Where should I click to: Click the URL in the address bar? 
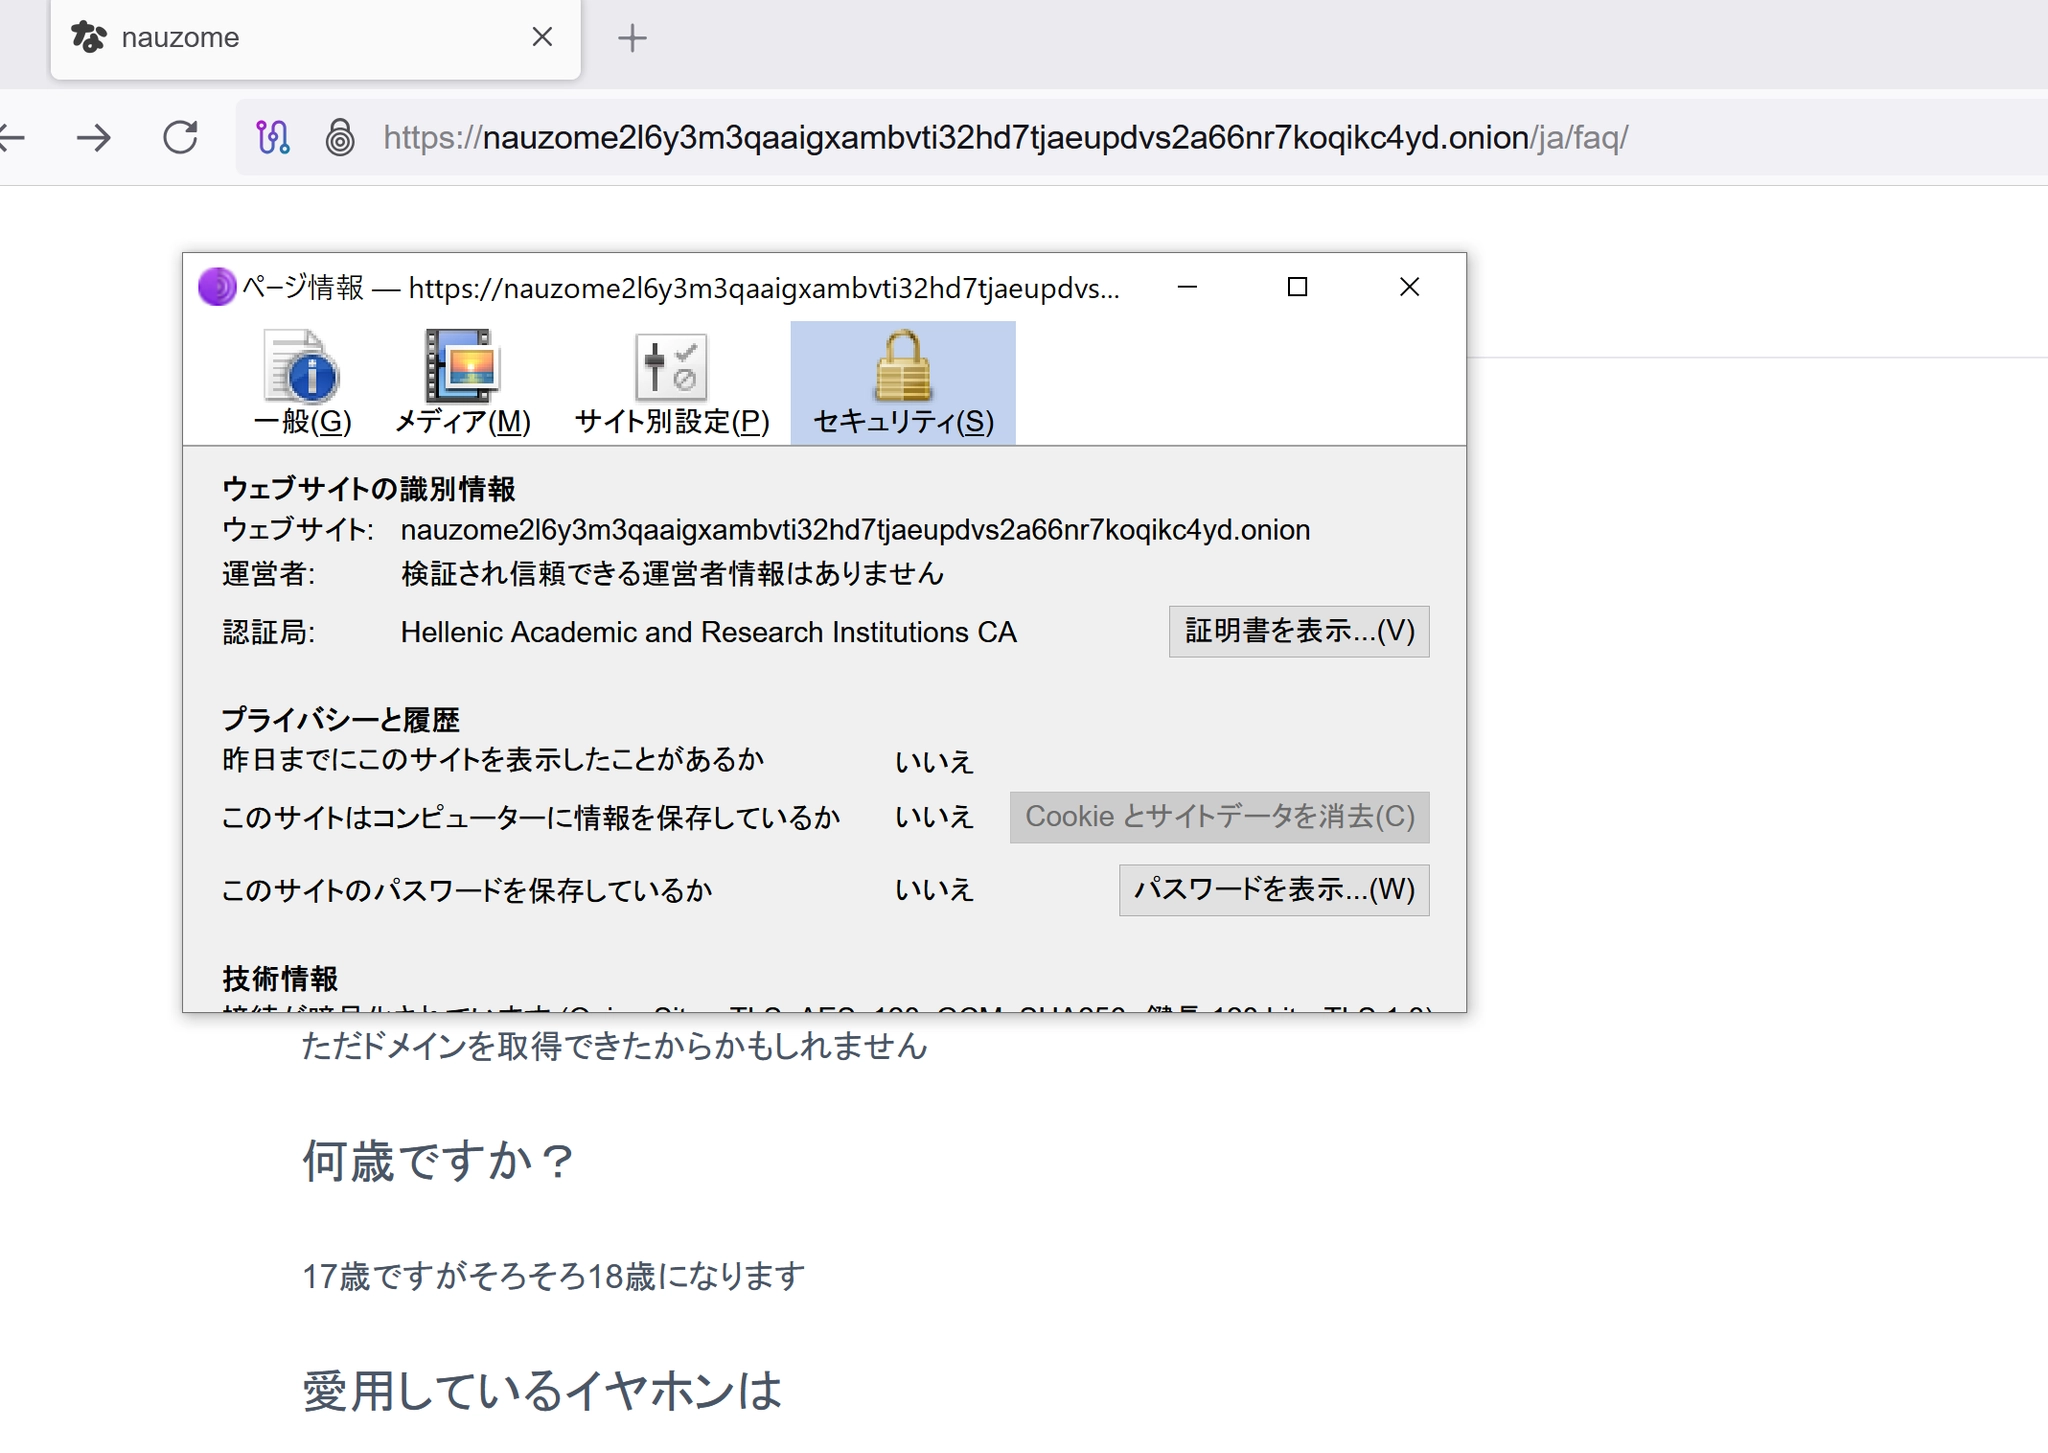1004,137
